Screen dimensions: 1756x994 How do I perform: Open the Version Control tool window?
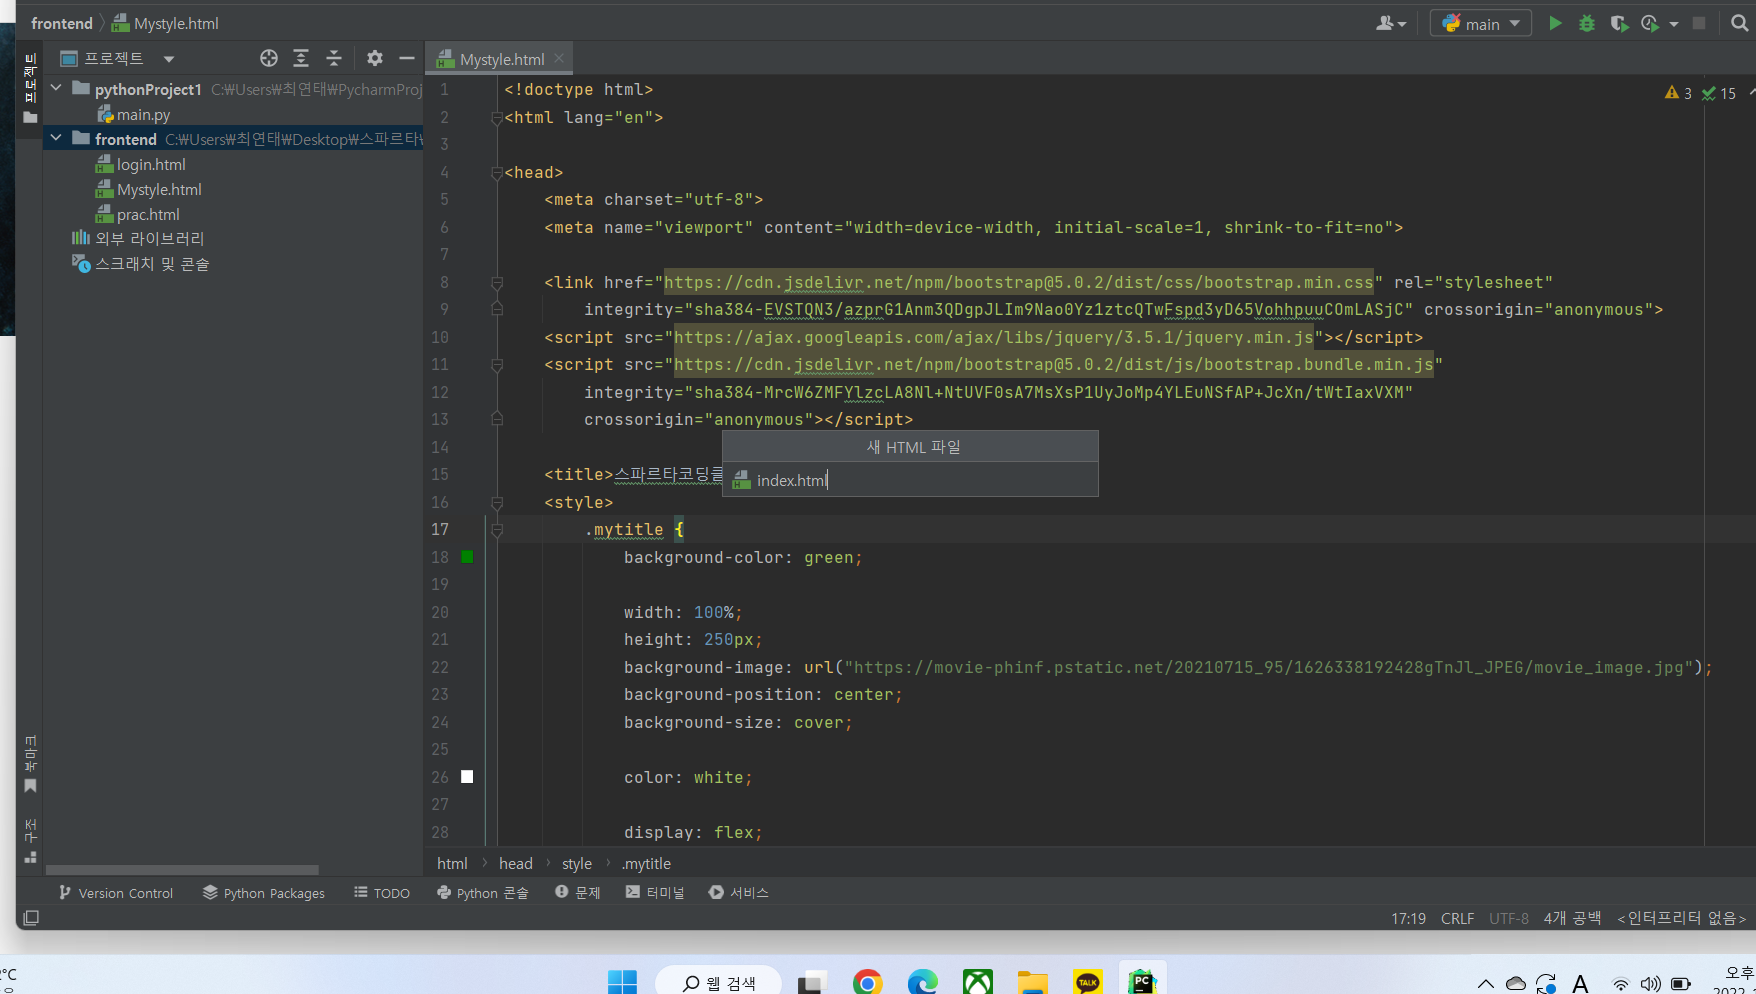(x=116, y=893)
